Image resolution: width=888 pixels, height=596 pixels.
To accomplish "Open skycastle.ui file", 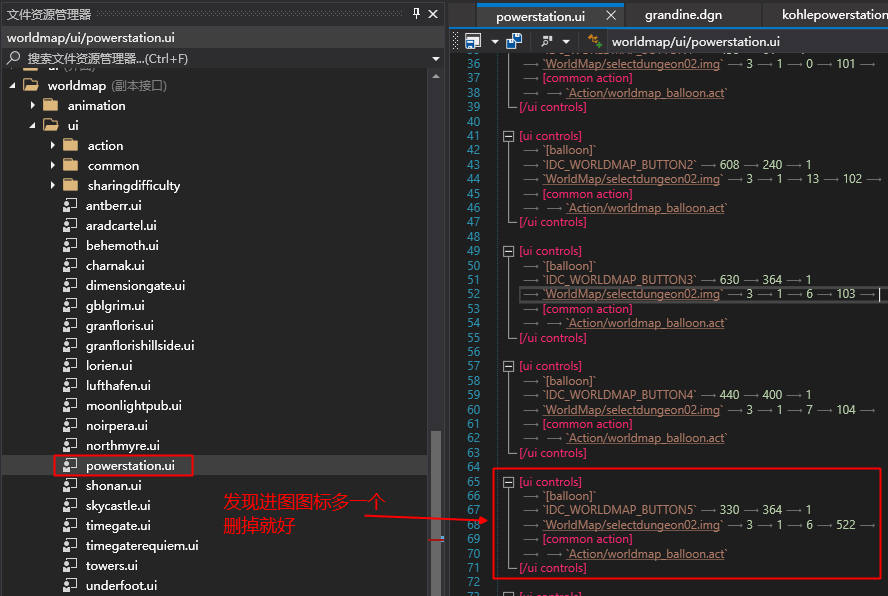I will click(118, 506).
